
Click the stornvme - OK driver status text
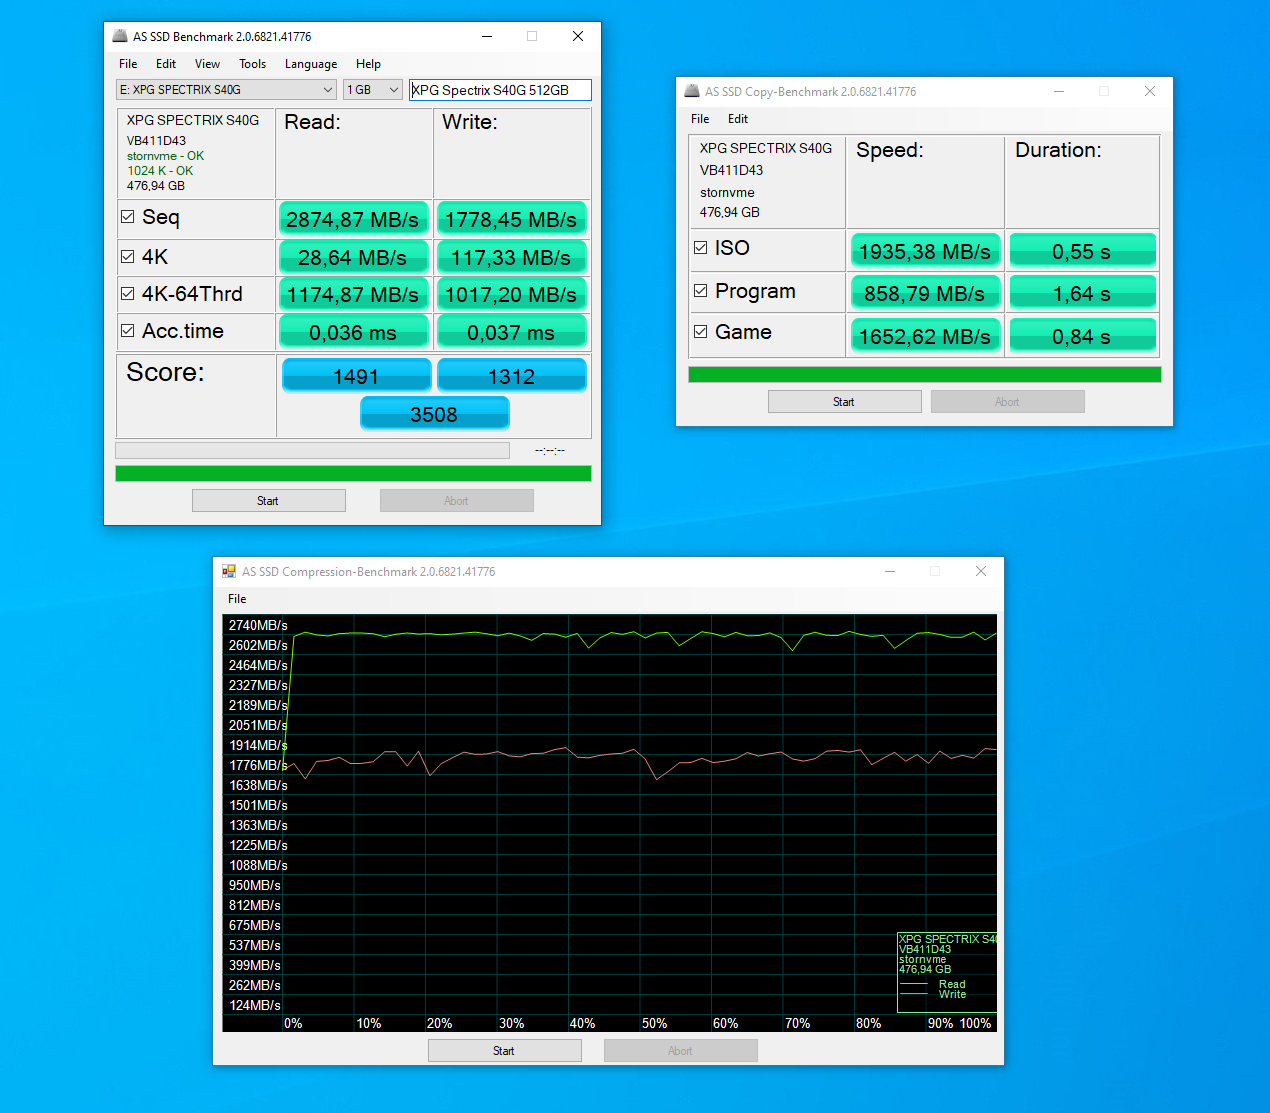coord(165,156)
